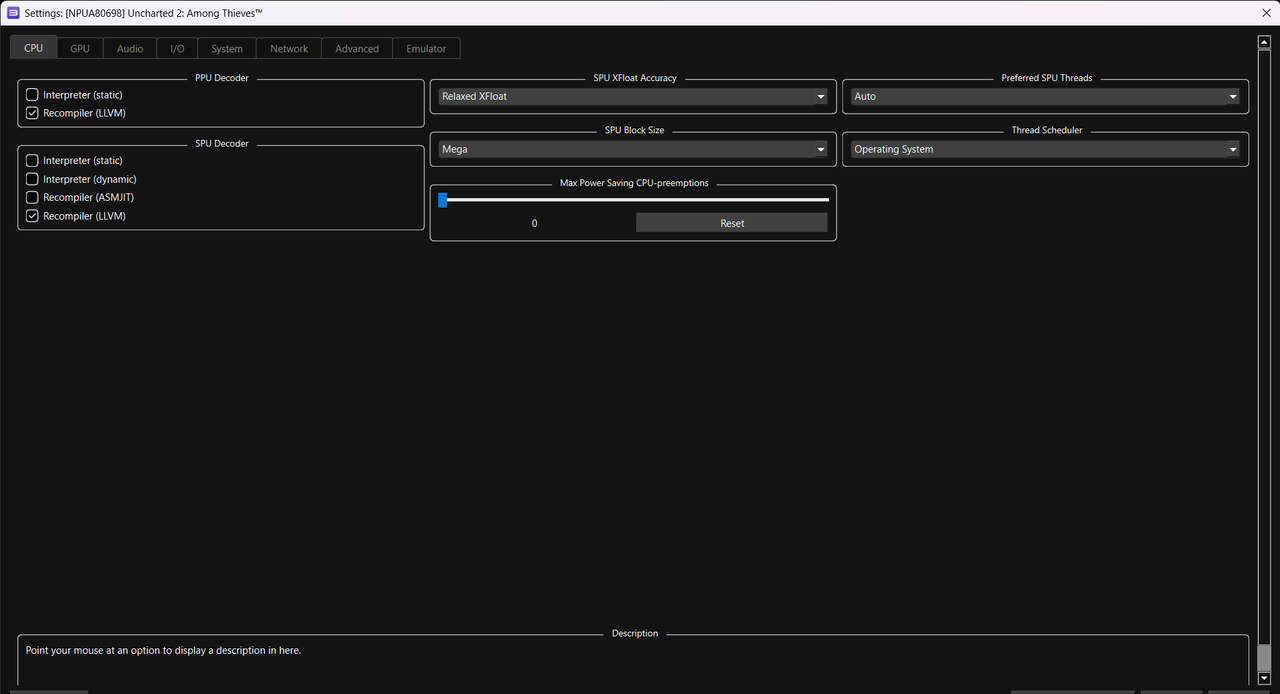Image resolution: width=1280 pixels, height=694 pixels.
Task: Select the System tab
Action: pos(227,48)
